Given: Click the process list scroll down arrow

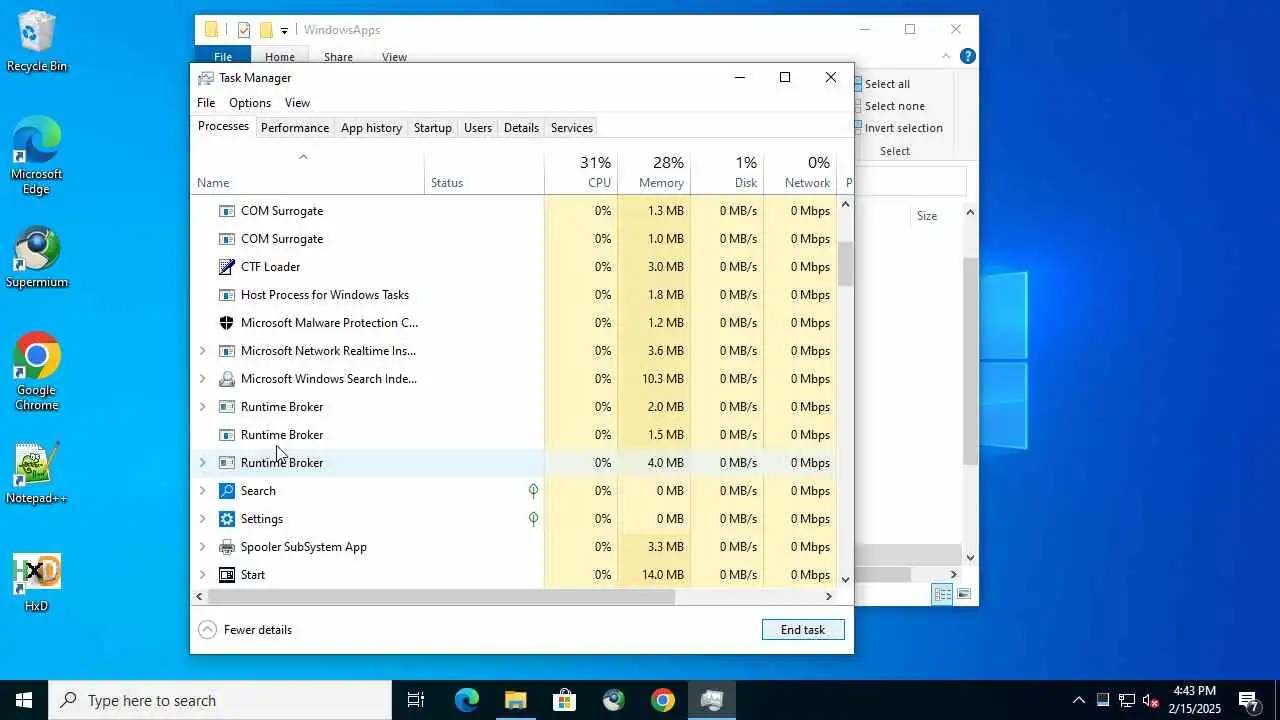Looking at the screenshot, I should click(x=846, y=579).
